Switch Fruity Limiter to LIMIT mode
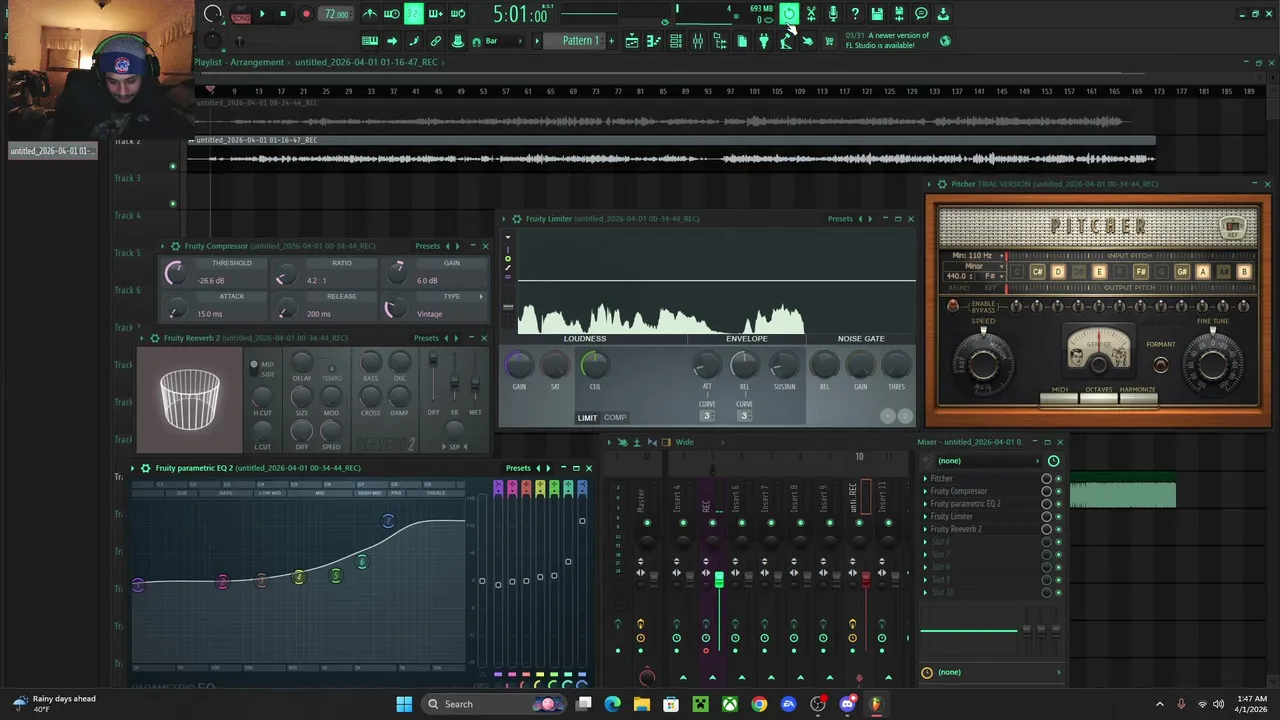Image resolution: width=1280 pixels, height=720 pixels. pos(587,418)
